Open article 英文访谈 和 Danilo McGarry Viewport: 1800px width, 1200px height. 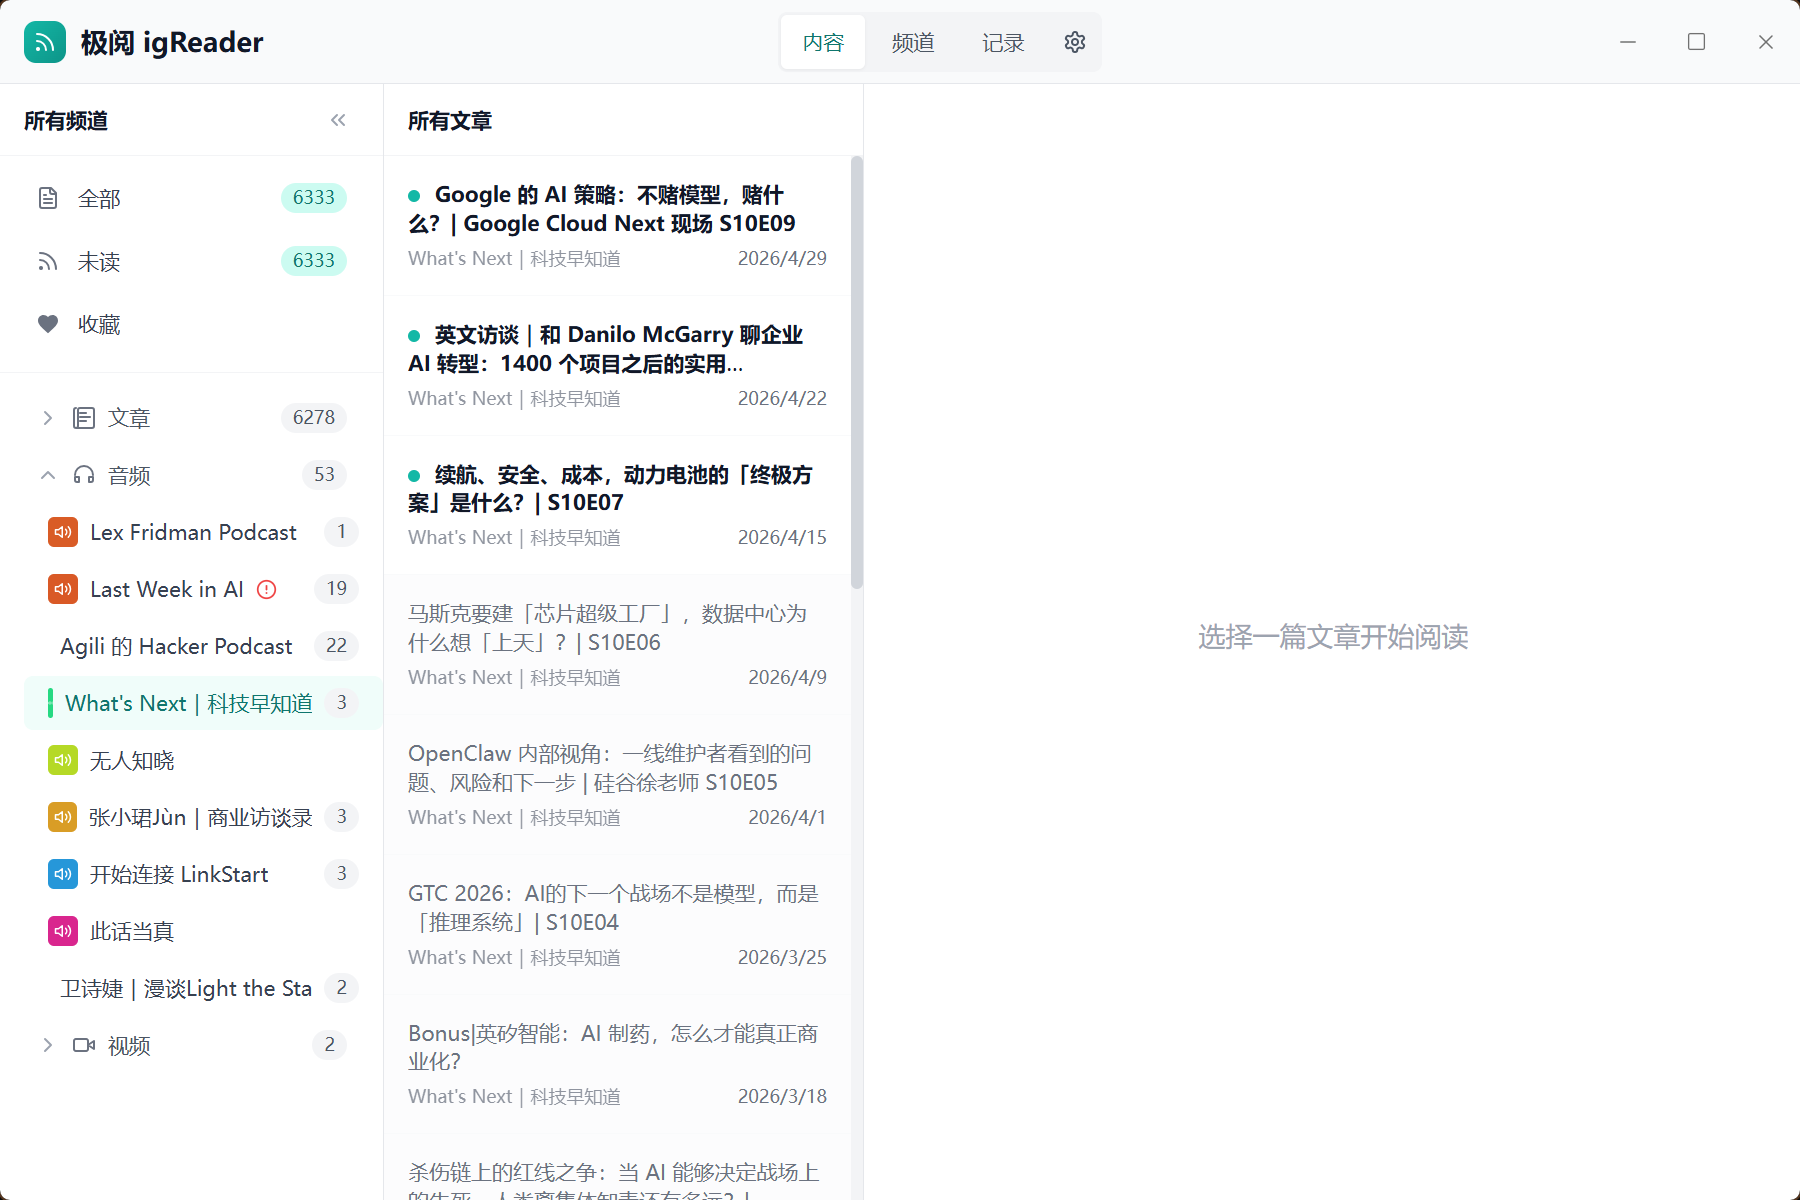pyautogui.click(x=617, y=366)
